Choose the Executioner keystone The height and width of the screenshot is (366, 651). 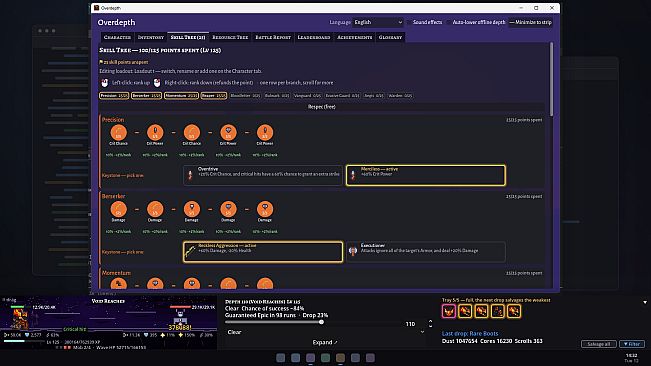pos(426,252)
